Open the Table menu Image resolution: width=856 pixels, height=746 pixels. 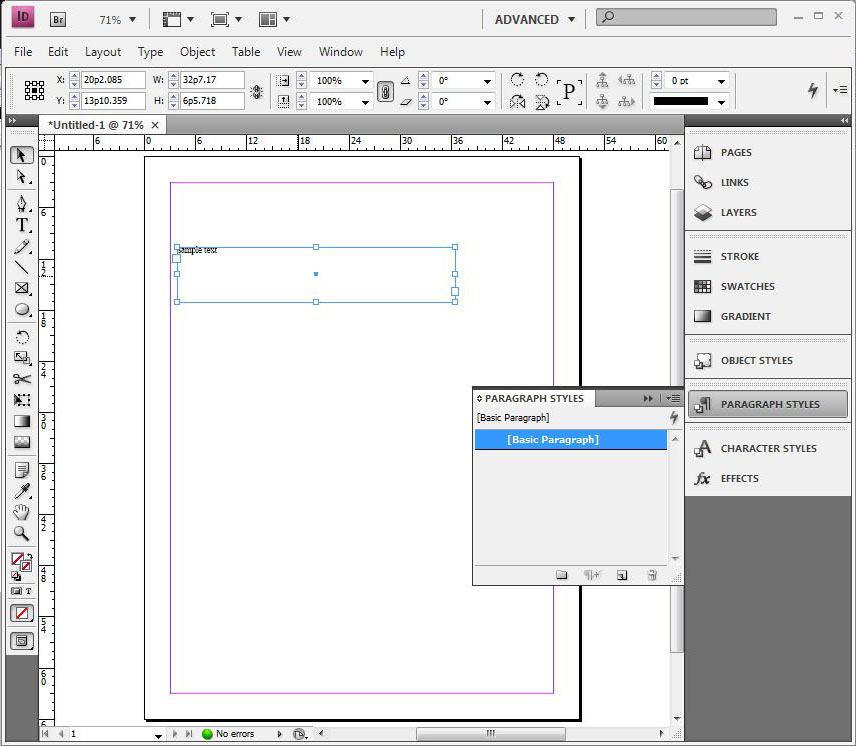(246, 52)
